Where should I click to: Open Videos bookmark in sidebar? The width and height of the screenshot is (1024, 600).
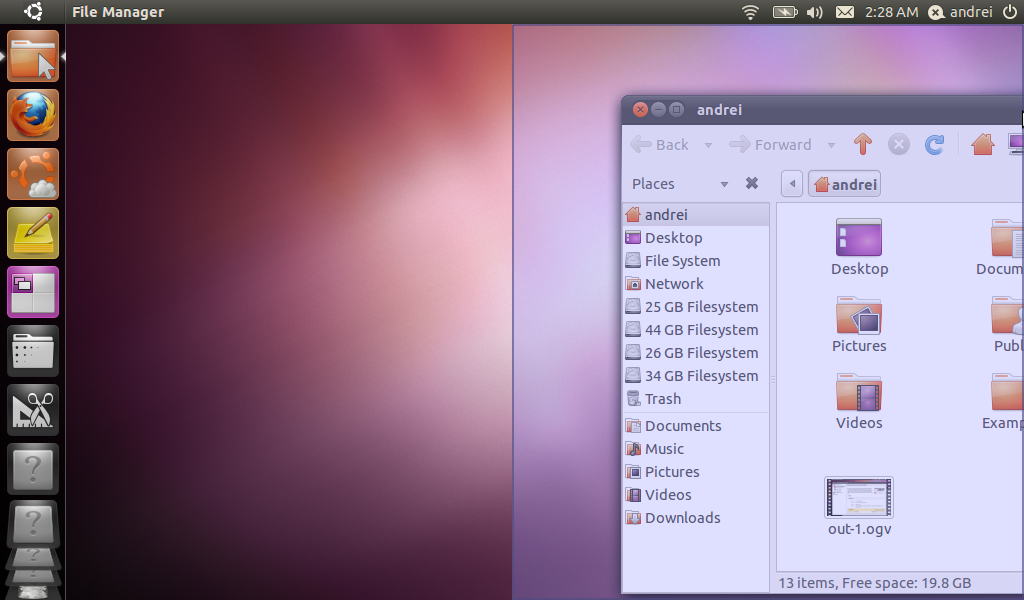coord(696,495)
